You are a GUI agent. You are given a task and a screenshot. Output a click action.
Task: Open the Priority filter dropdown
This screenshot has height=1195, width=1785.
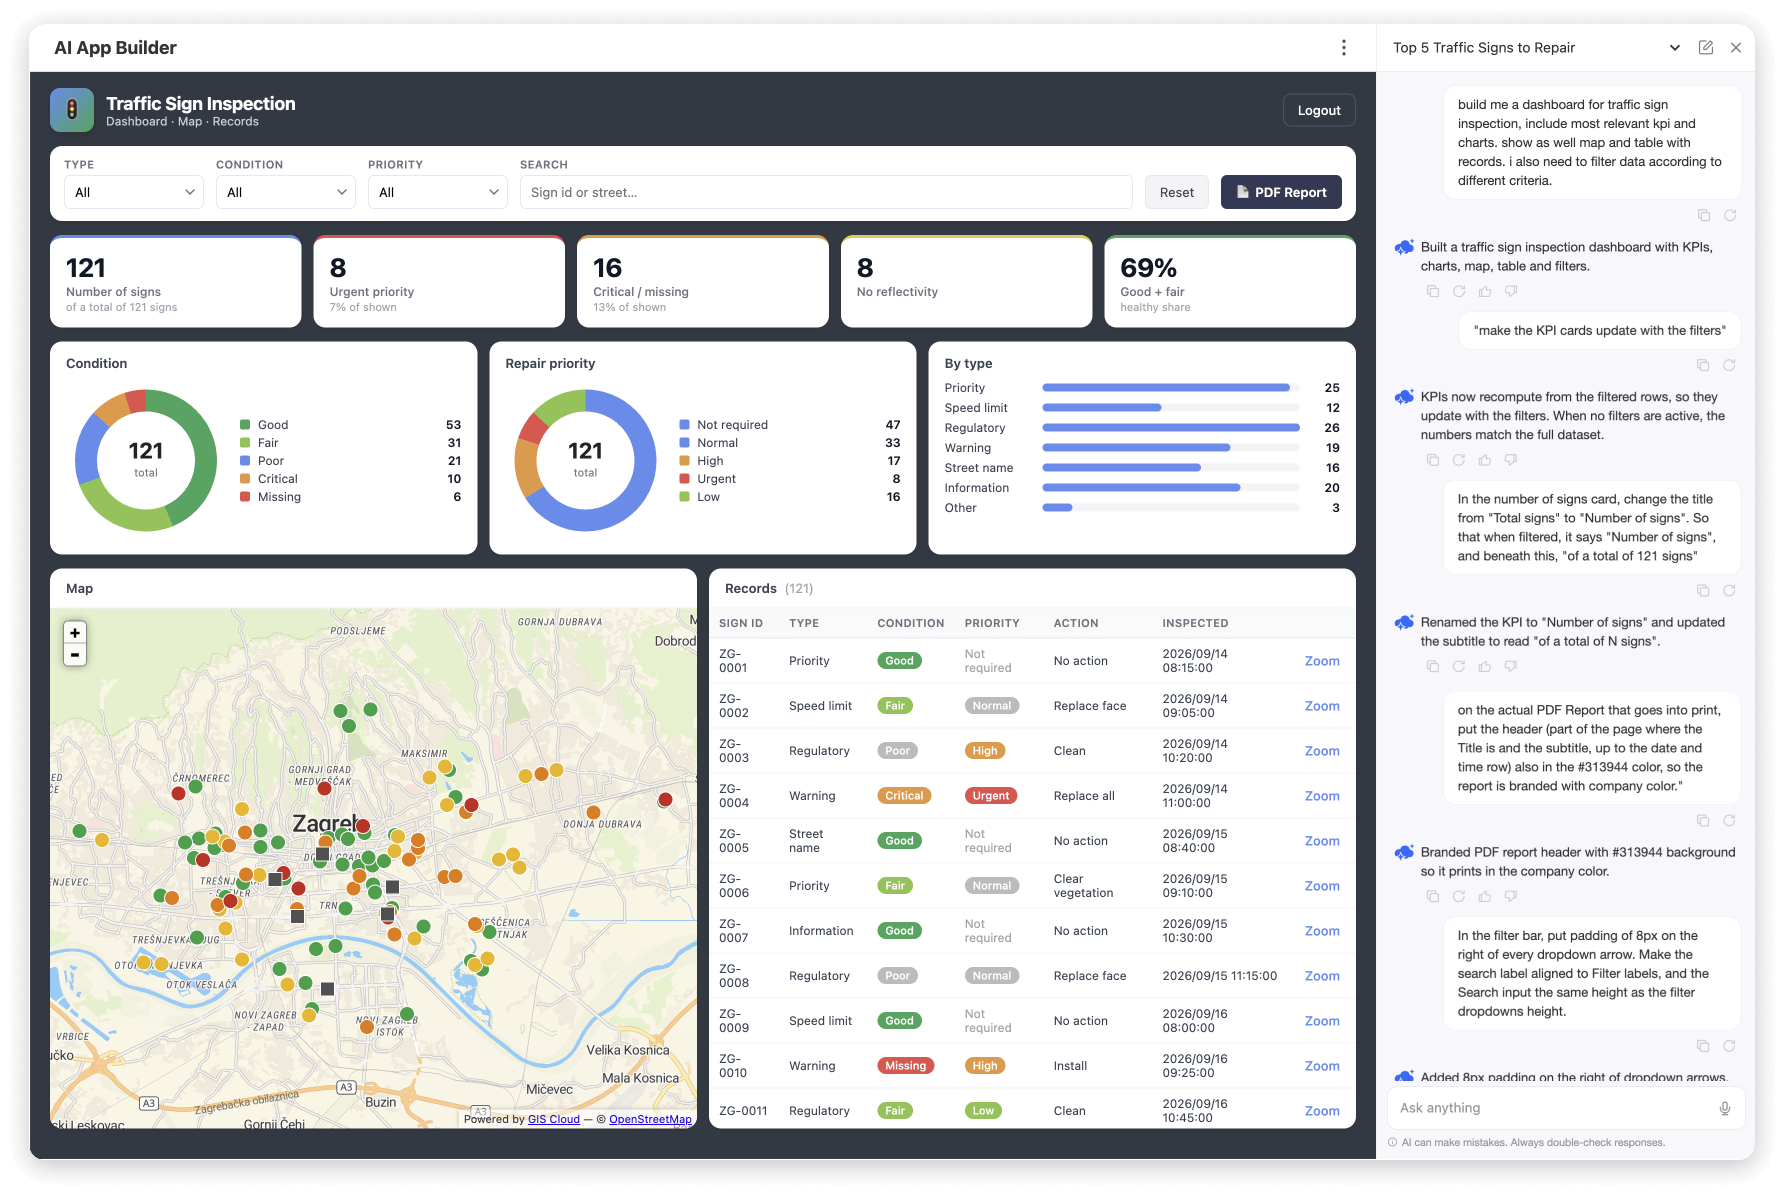pos(438,192)
